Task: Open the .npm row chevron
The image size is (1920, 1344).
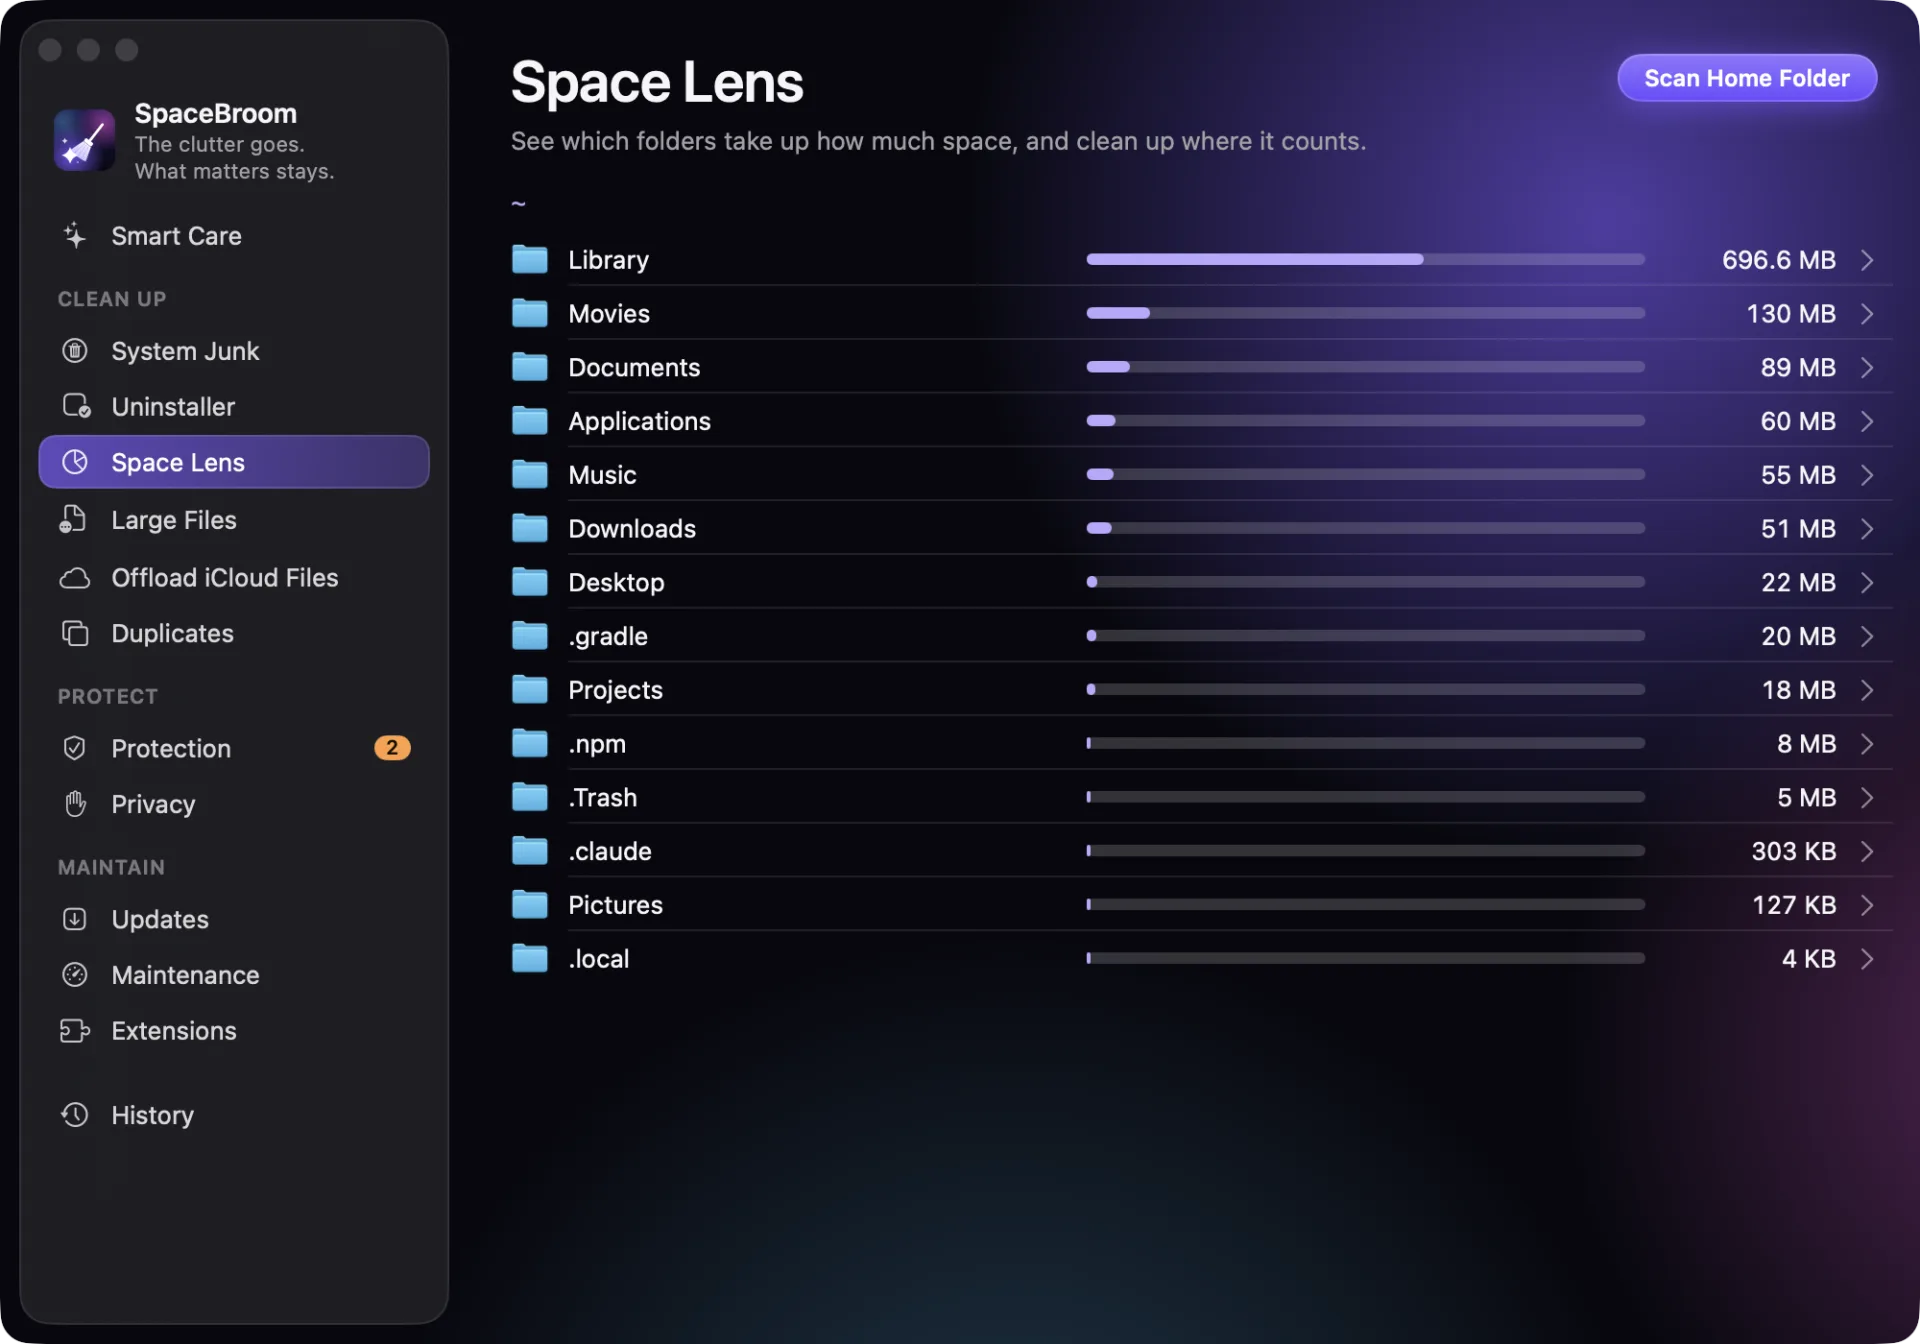Action: click(x=1867, y=744)
